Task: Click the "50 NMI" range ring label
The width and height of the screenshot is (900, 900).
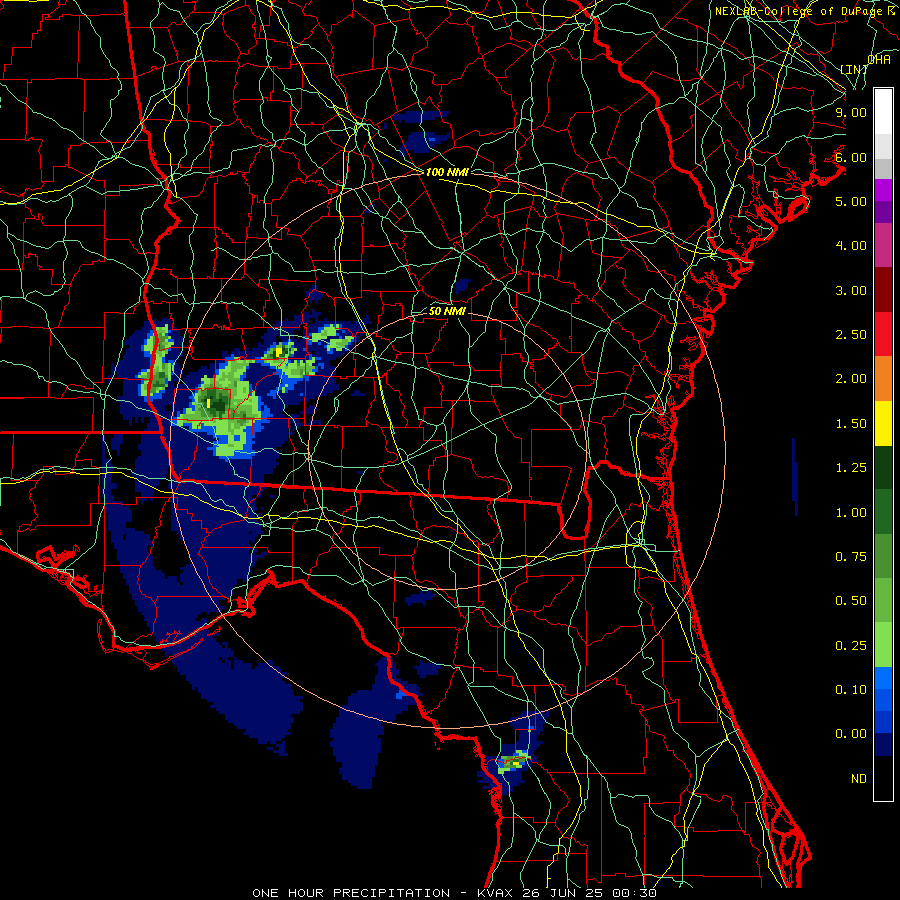Action: [447, 311]
